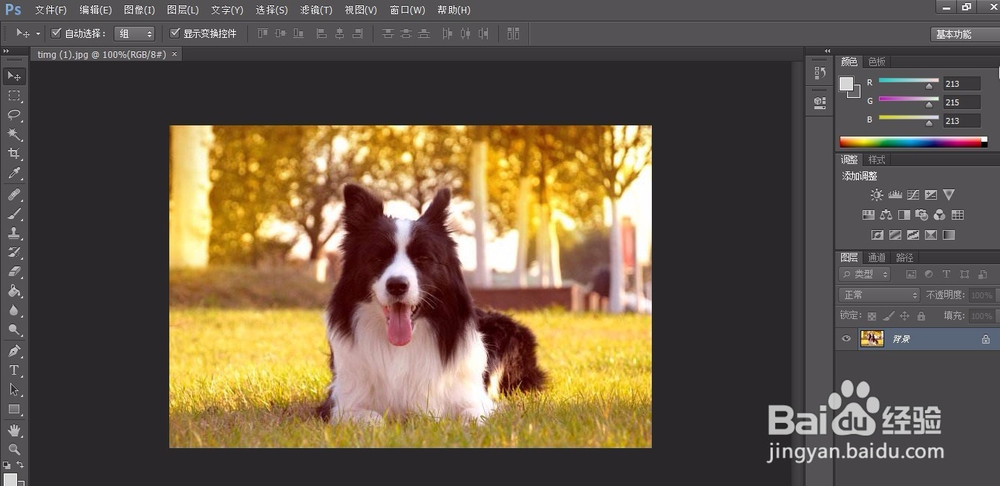This screenshot has width=1000, height=486.
Task: Add a Curves adjustment
Action: click(x=913, y=195)
